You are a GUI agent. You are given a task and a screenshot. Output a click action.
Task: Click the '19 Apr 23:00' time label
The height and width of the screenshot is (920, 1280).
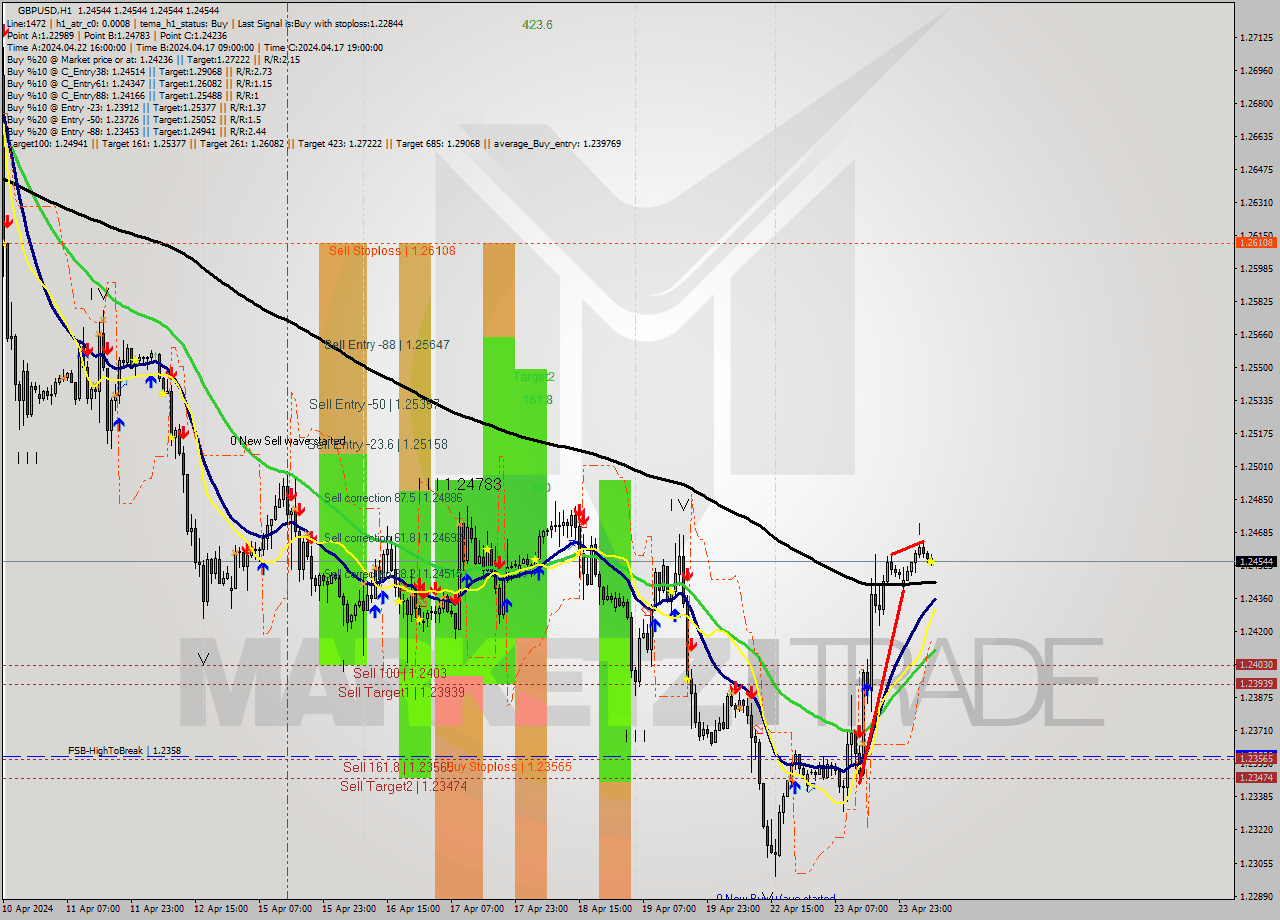(733, 910)
